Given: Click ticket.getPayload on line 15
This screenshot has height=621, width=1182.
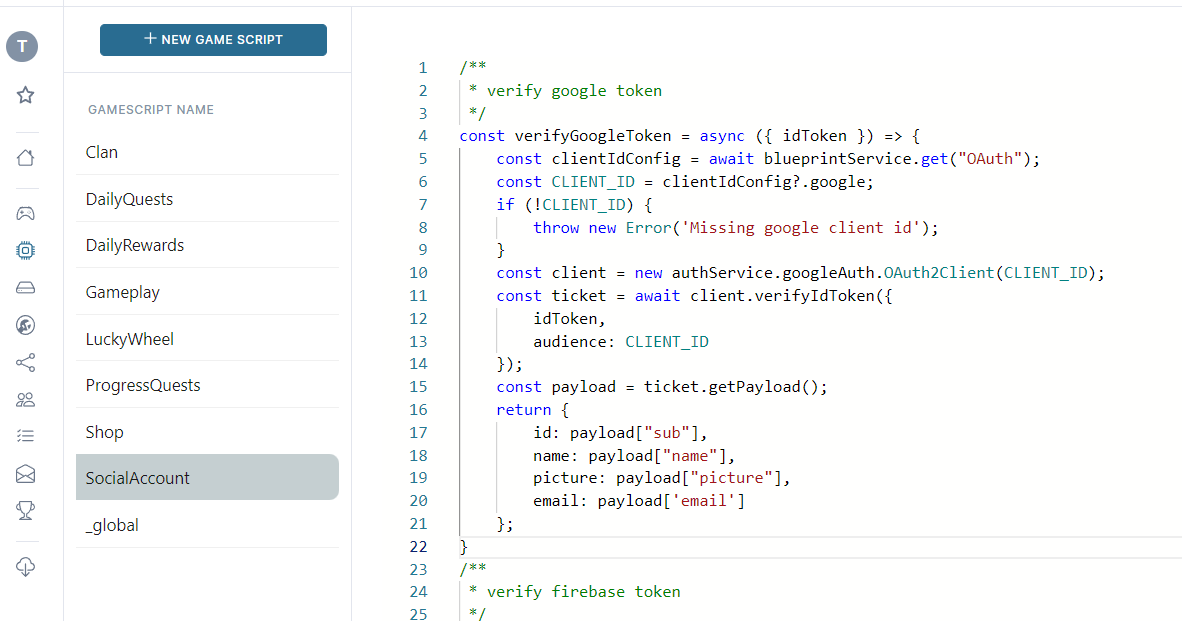Looking at the screenshot, I should click(x=721, y=387).
